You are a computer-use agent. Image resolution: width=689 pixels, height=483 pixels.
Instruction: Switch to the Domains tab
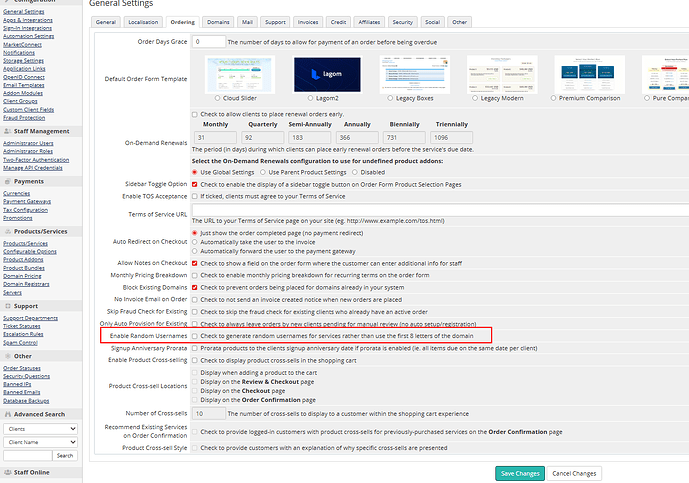[x=217, y=21]
